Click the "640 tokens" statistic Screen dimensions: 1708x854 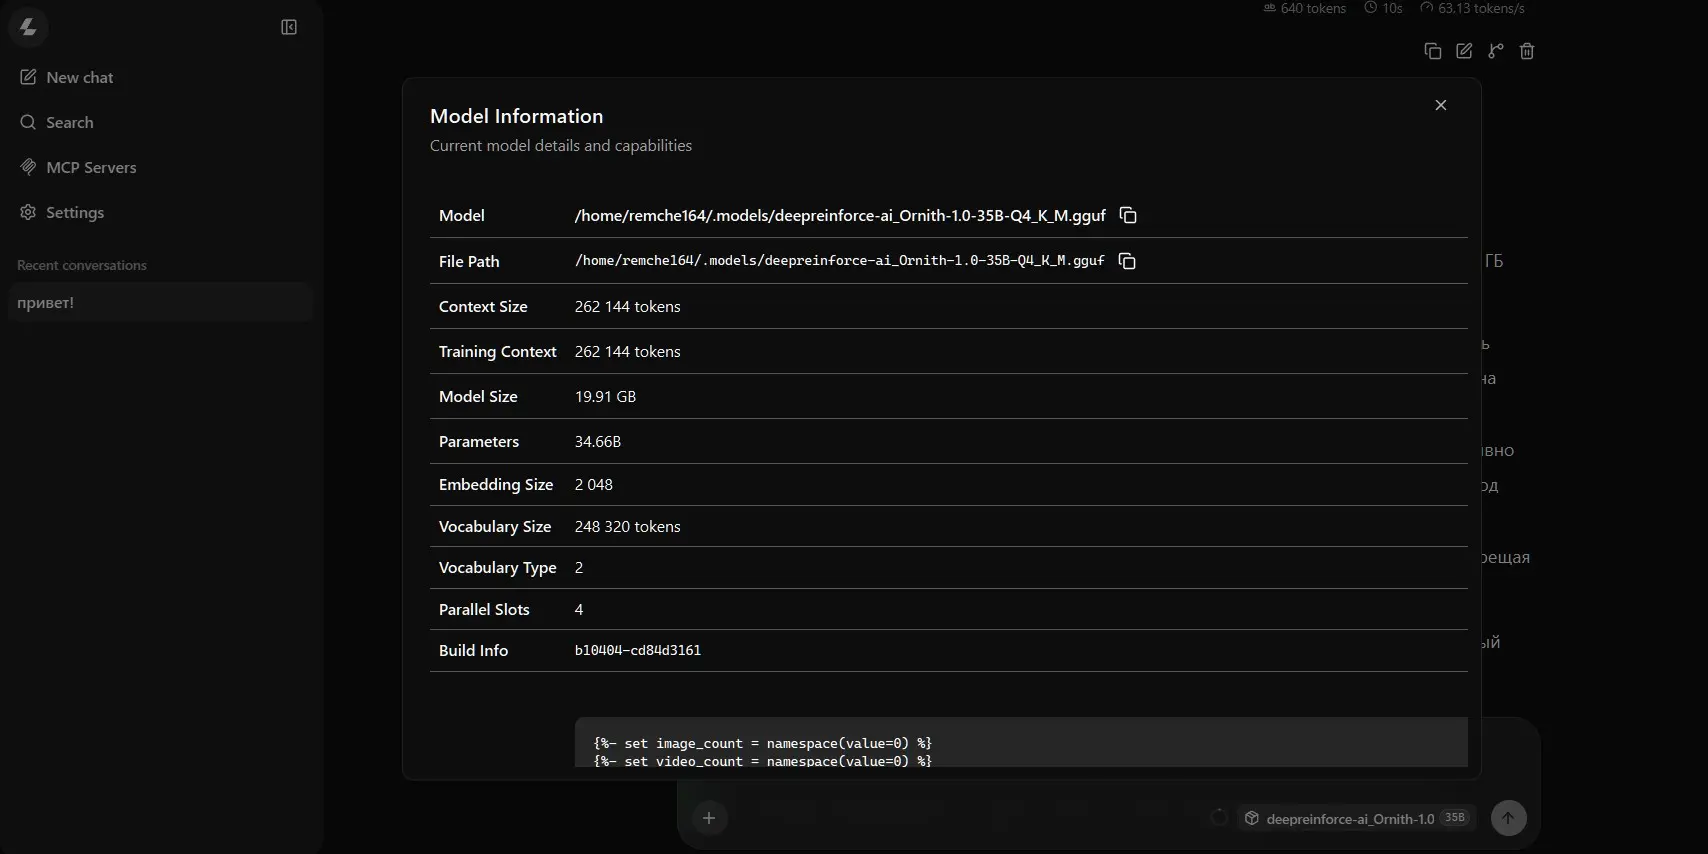(1305, 8)
